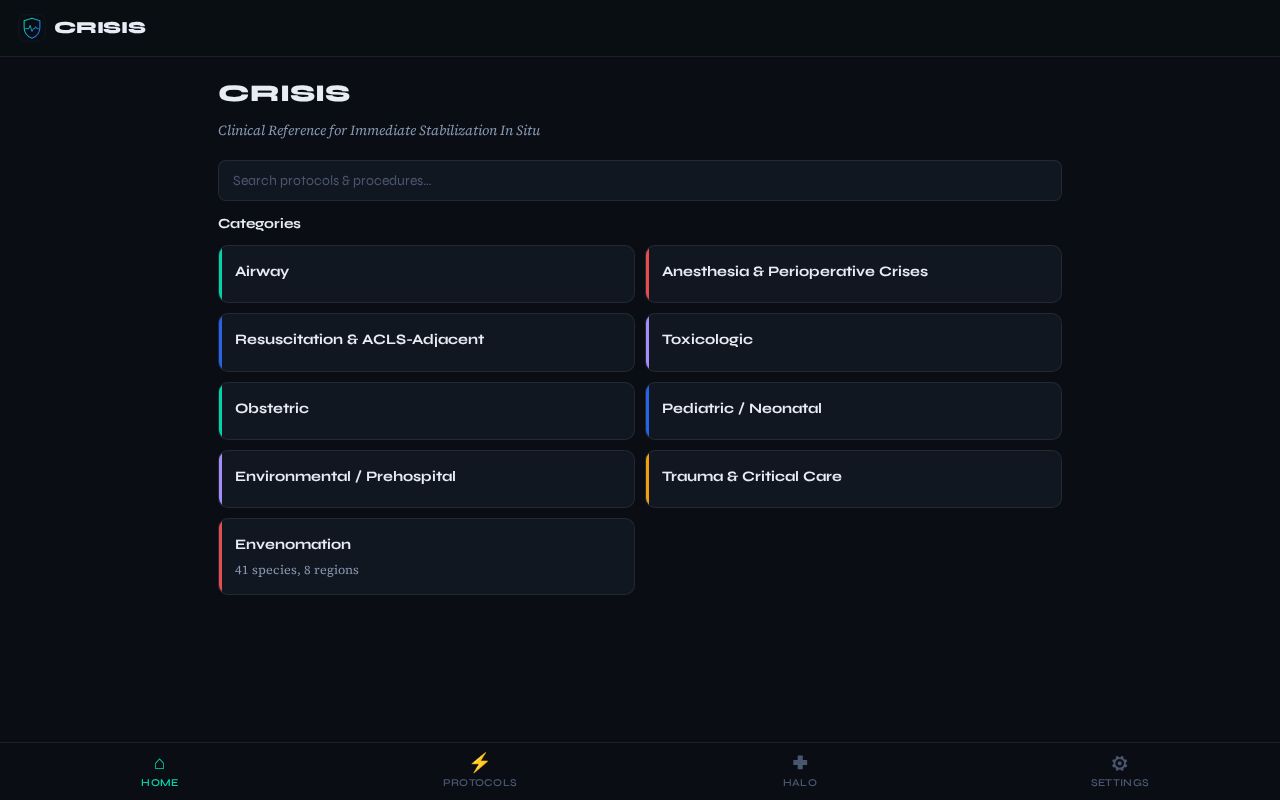Switch to the PROTOCOLS tab label

[x=480, y=783]
